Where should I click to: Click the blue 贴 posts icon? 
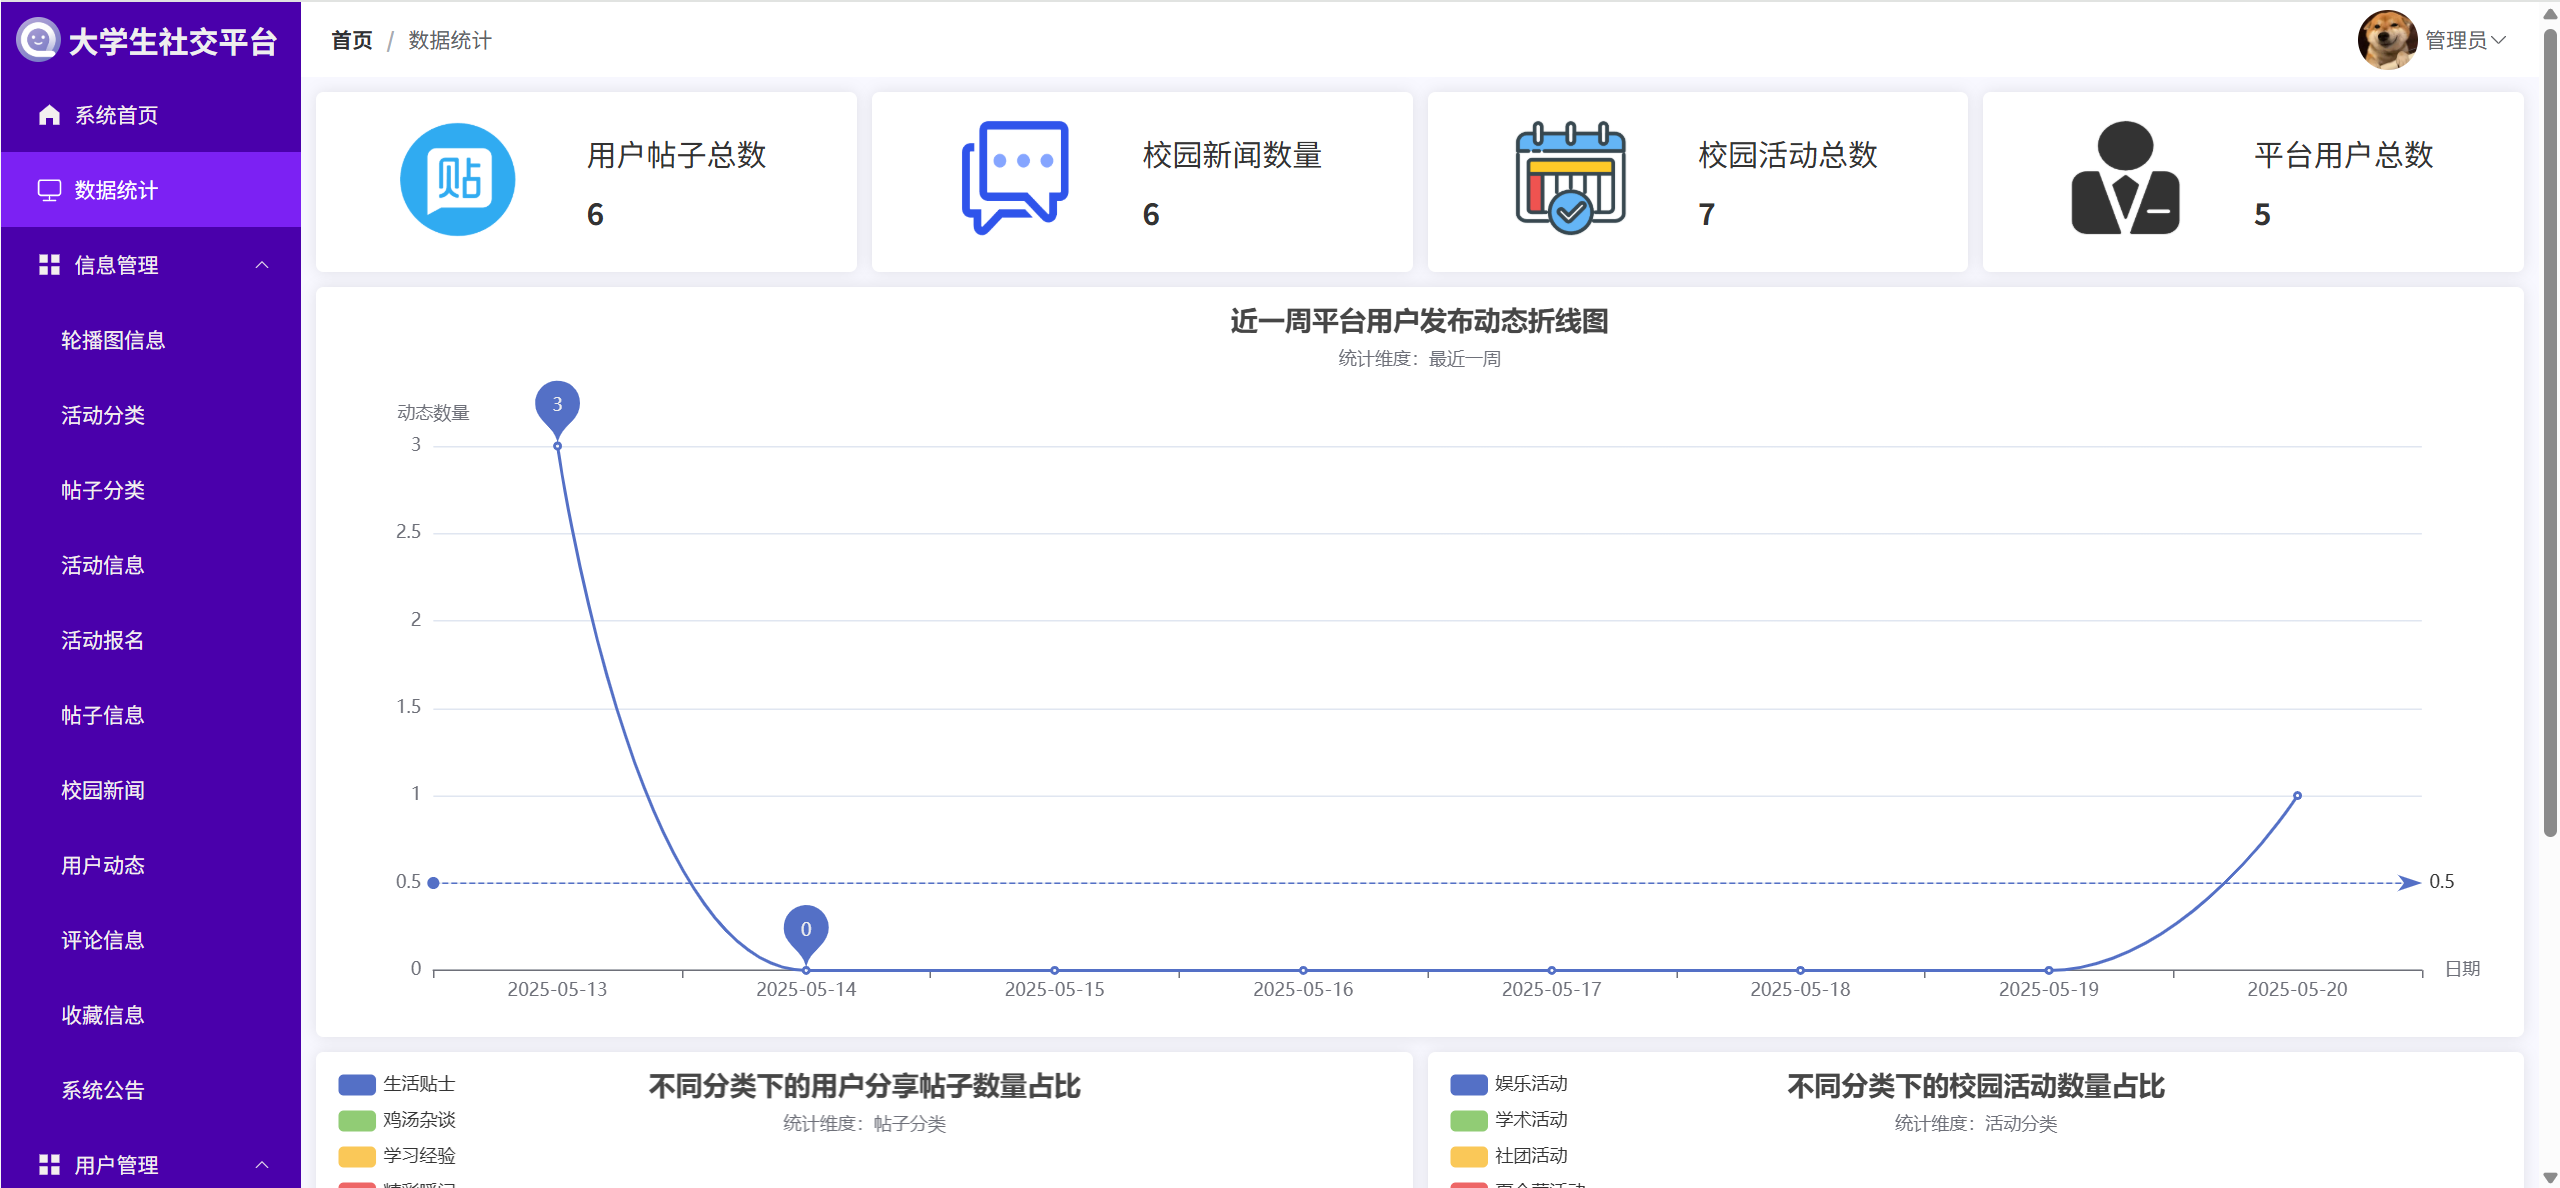click(457, 180)
